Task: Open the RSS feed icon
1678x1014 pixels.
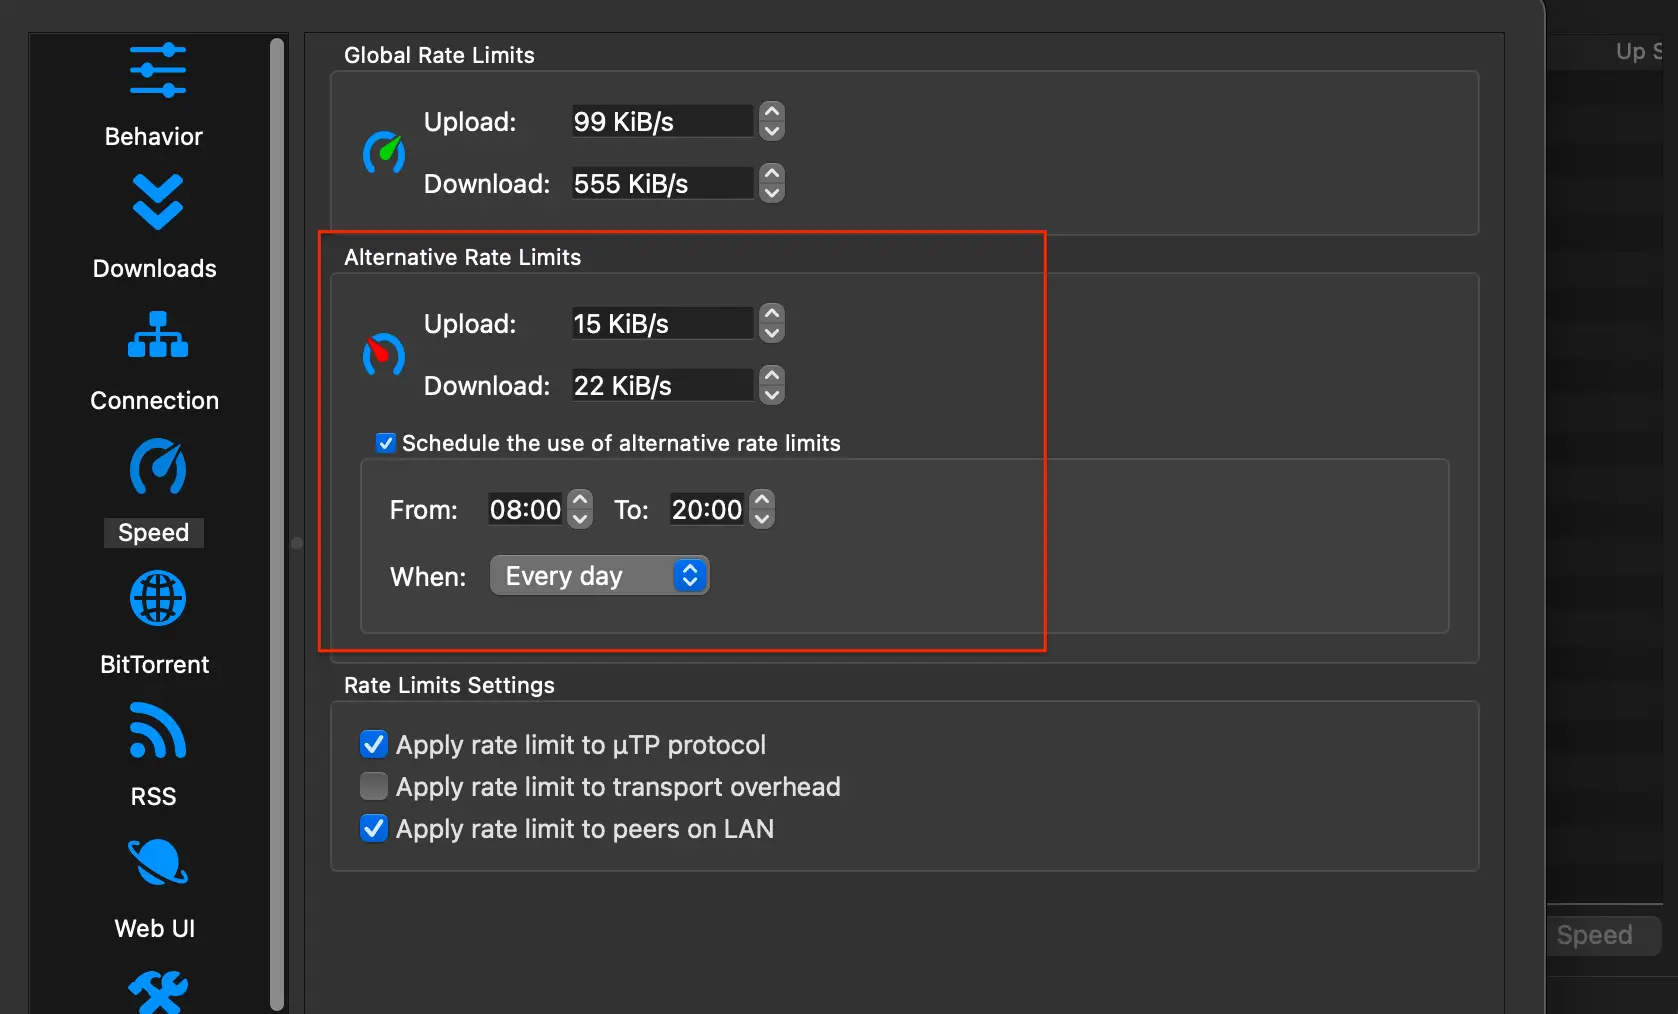Action: 158,730
